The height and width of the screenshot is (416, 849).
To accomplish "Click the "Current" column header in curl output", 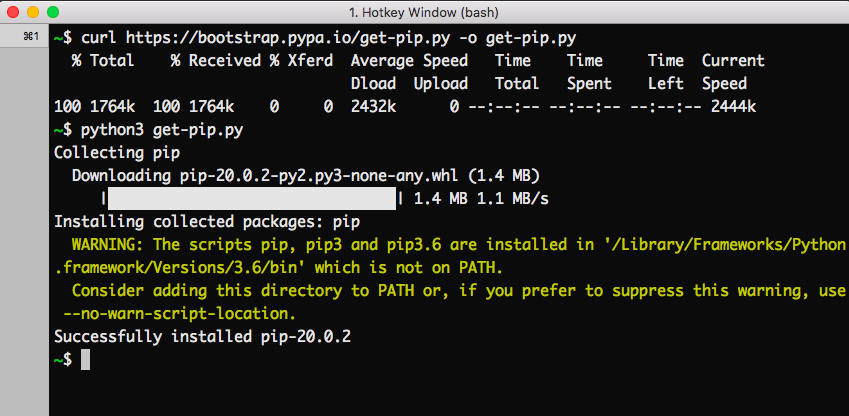I will [733, 61].
